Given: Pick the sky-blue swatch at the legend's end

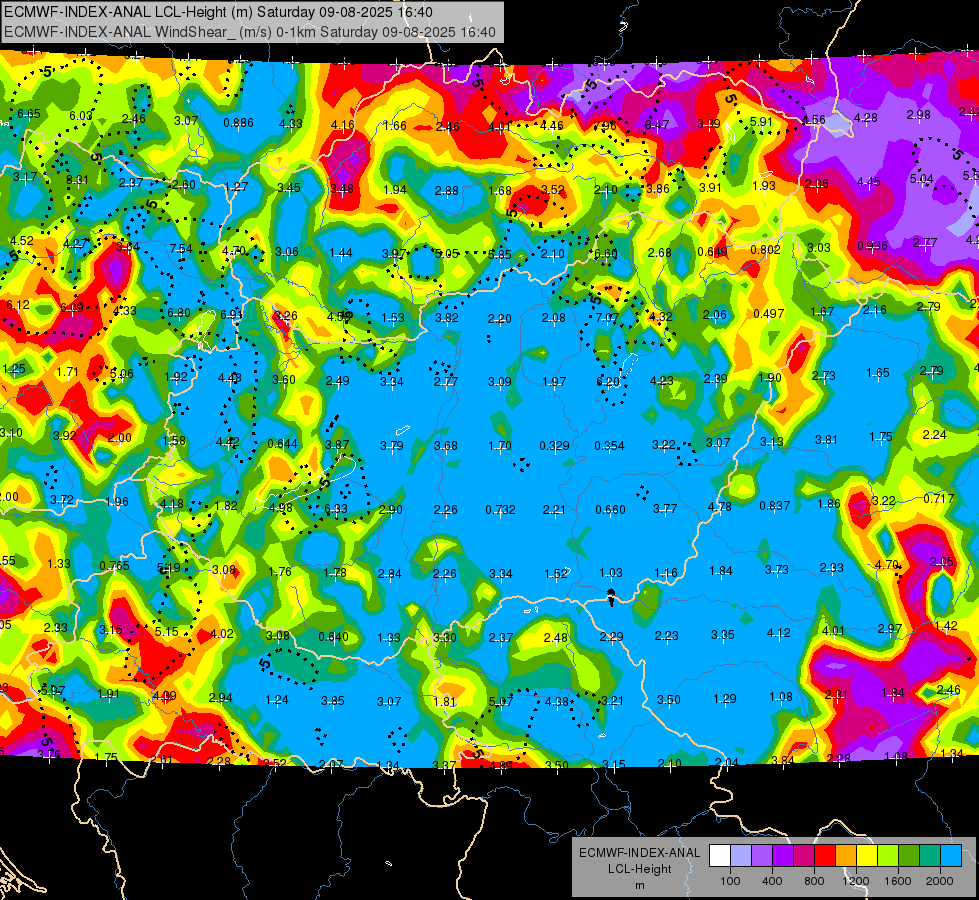Looking at the screenshot, I should coord(950,856).
